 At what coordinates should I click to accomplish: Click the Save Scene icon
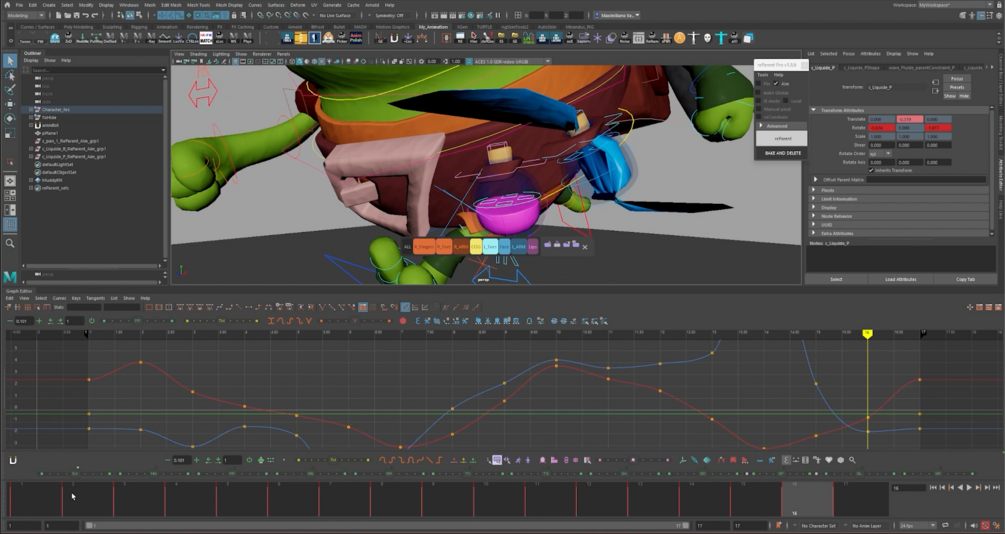76,15
